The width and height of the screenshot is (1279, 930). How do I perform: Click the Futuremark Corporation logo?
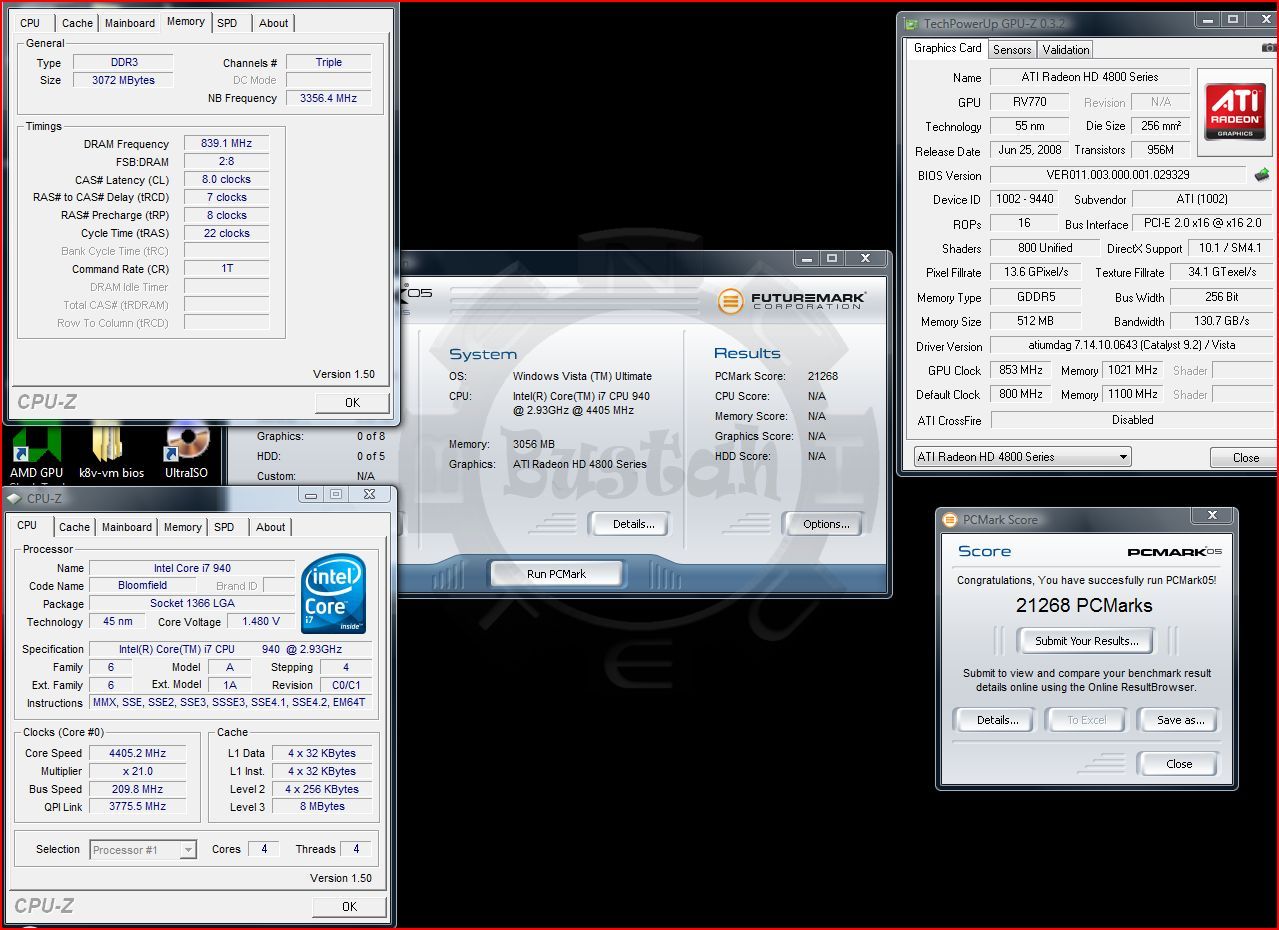click(x=791, y=300)
